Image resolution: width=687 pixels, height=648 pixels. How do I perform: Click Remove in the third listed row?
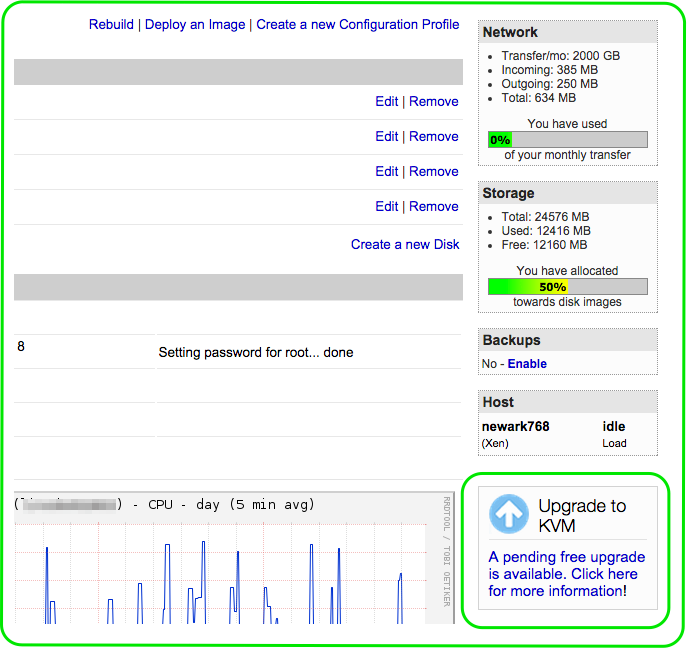(x=434, y=171)
